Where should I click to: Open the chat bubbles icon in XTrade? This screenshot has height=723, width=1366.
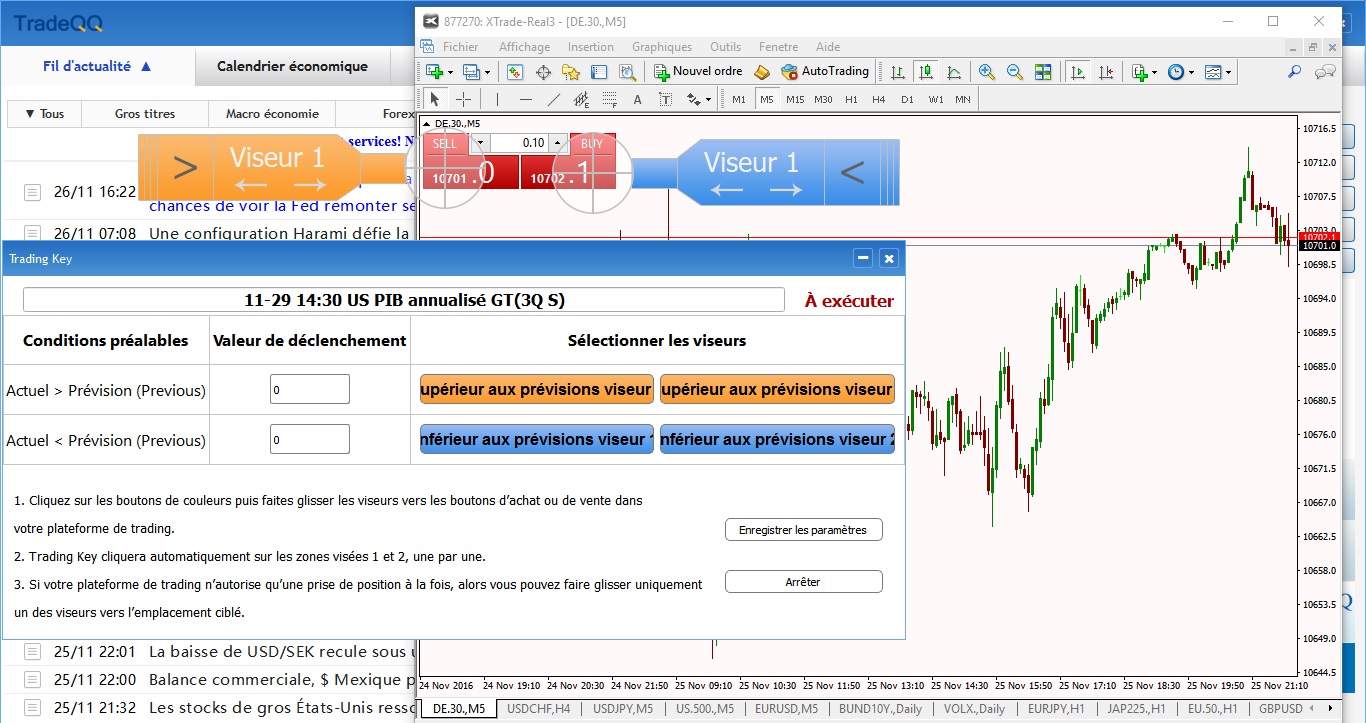tap(1325, 72)
